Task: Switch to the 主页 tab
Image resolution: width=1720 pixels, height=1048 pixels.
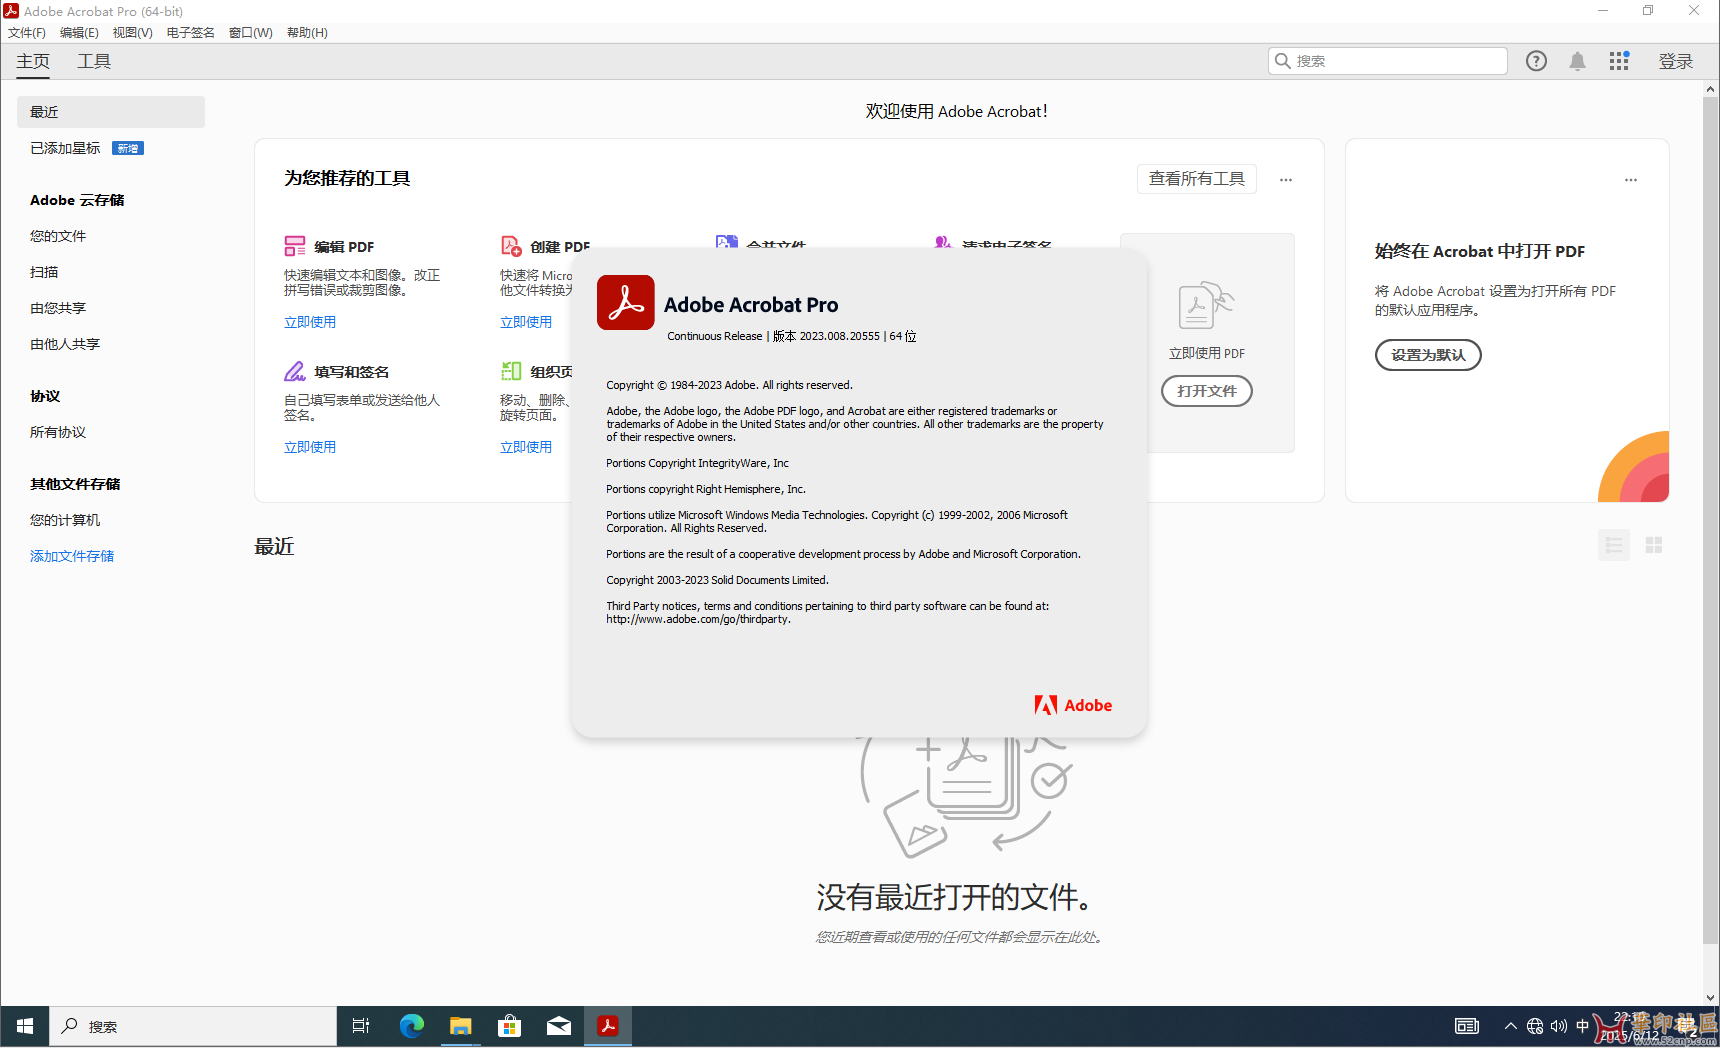Action: (x=33, y=61)
